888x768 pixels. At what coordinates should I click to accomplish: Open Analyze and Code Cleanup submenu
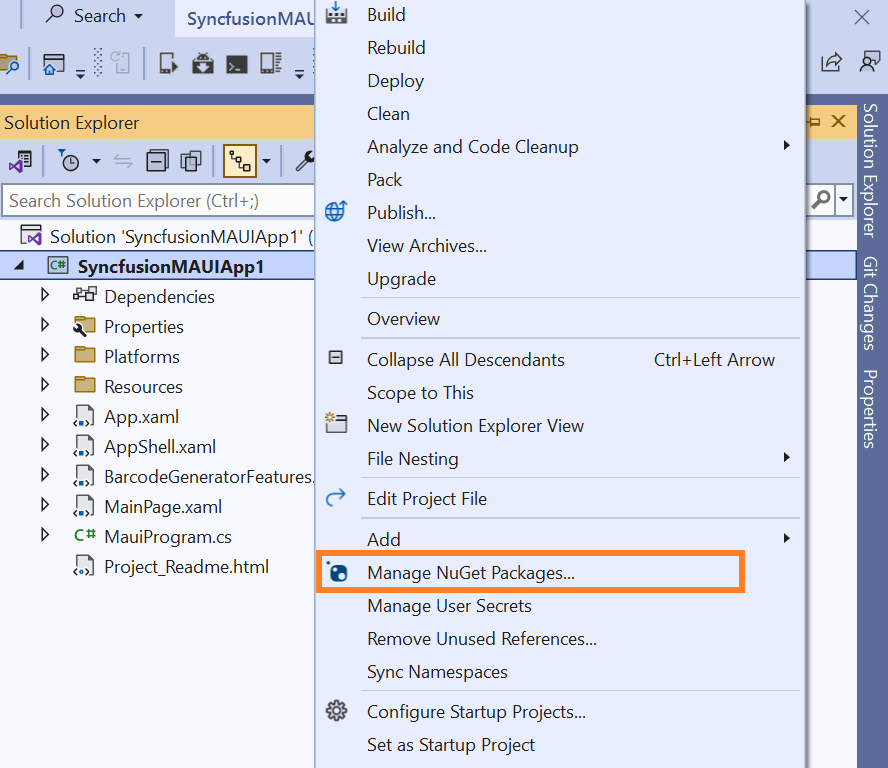[560, 147]
